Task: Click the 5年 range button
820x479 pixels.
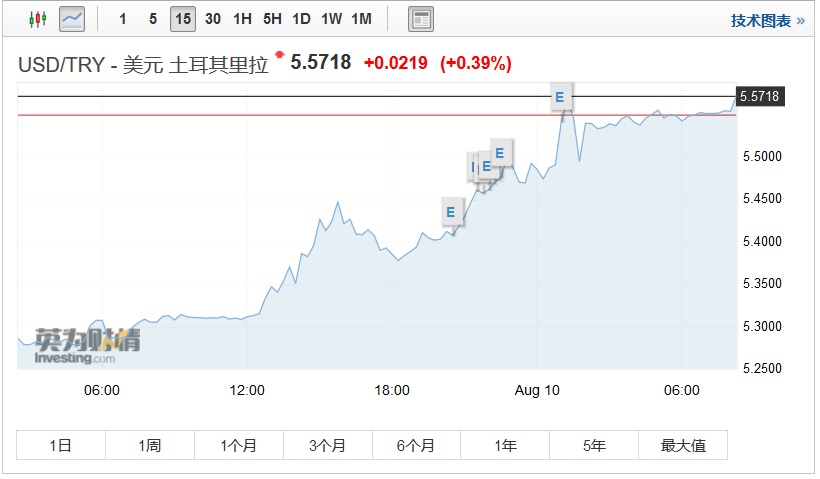Action: (x=594, y=445)
